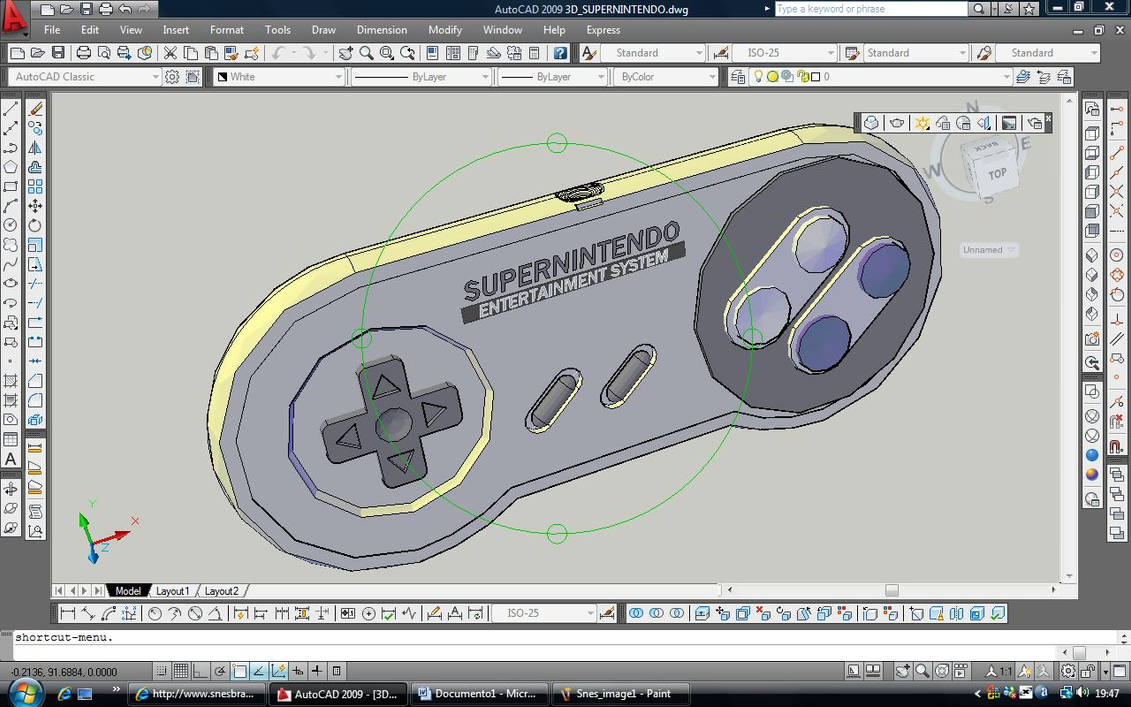Select the Multiline Text tool
Viewport: 1131px width, 707px height.
coord(10,457)
